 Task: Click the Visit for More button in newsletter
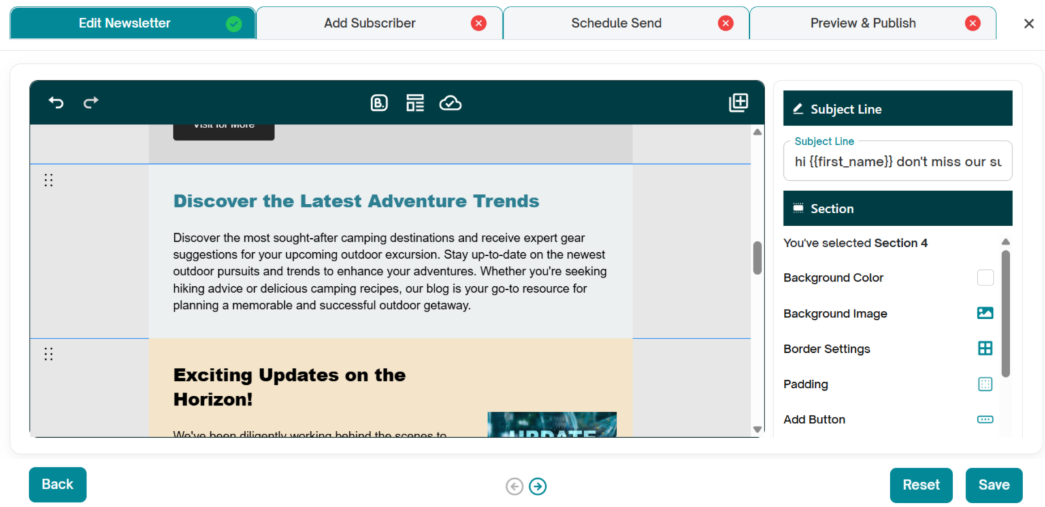pos(224,131)
